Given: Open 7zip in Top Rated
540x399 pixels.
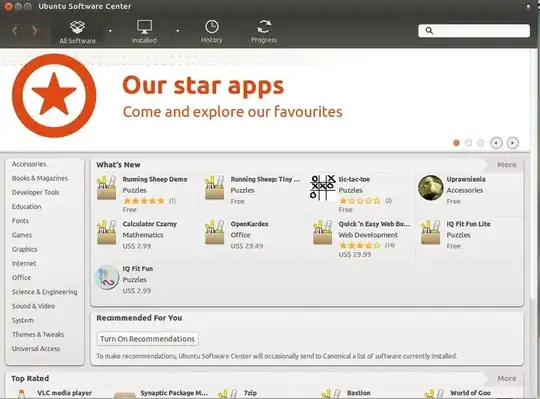Looking at the screenshot, I should coord(250,393).
